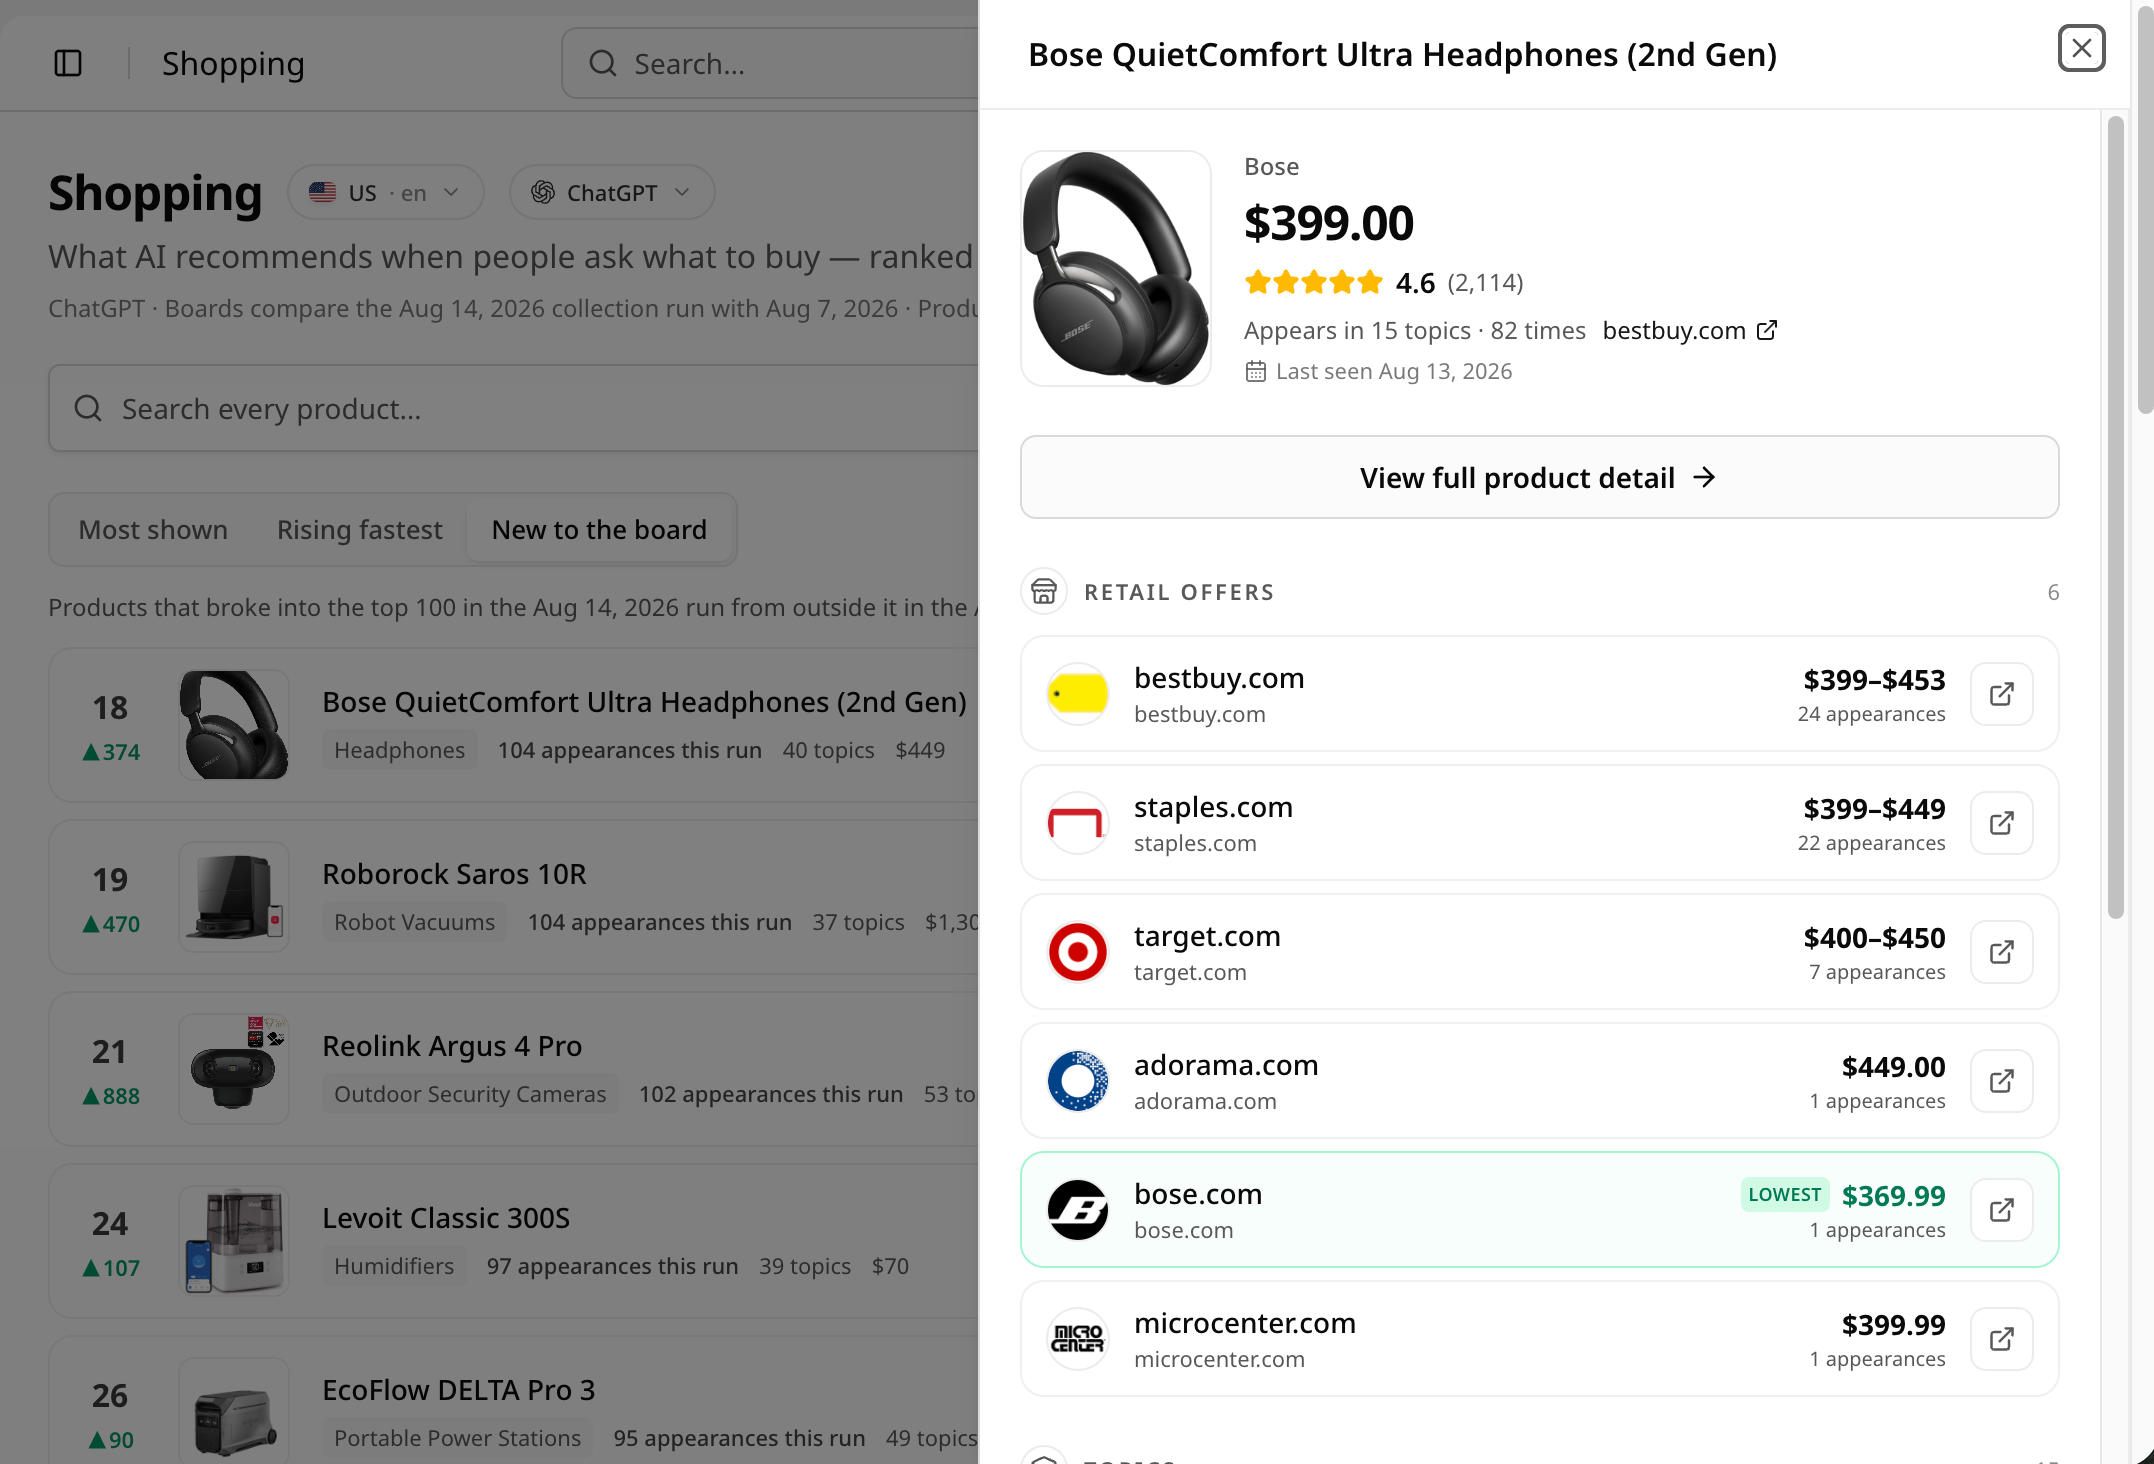The image size is (2154, 1464).
Task: Click the Levoit Classic 300S thumbnail
Action: coord(234,1241)
